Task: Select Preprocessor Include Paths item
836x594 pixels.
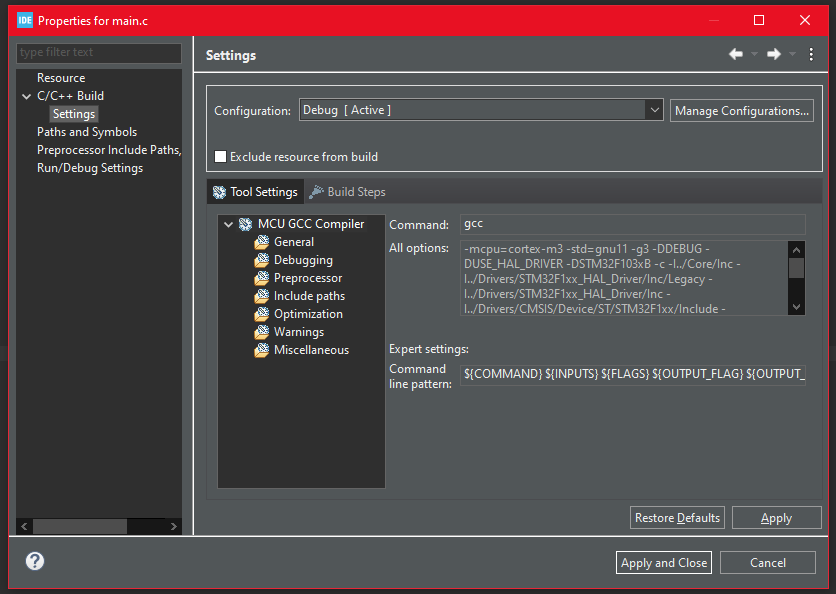Action: point(109,150)
